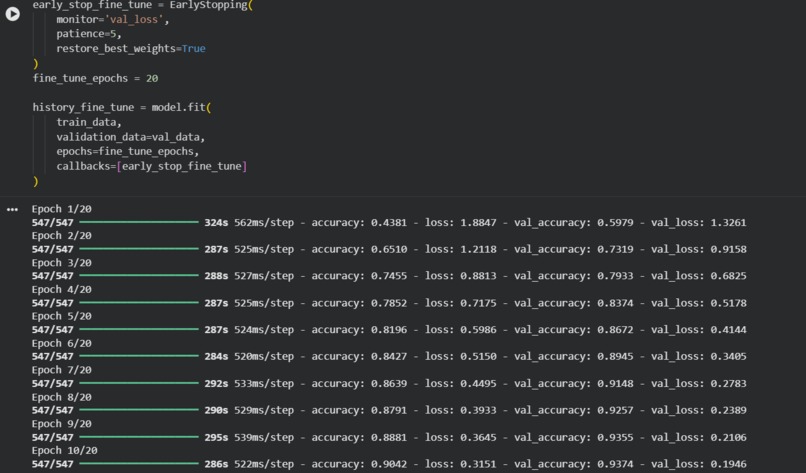The height and width of the screenshot is (473, 806).
Task: Click the val_loss: 0.9158 value
Action: [699, 249]
